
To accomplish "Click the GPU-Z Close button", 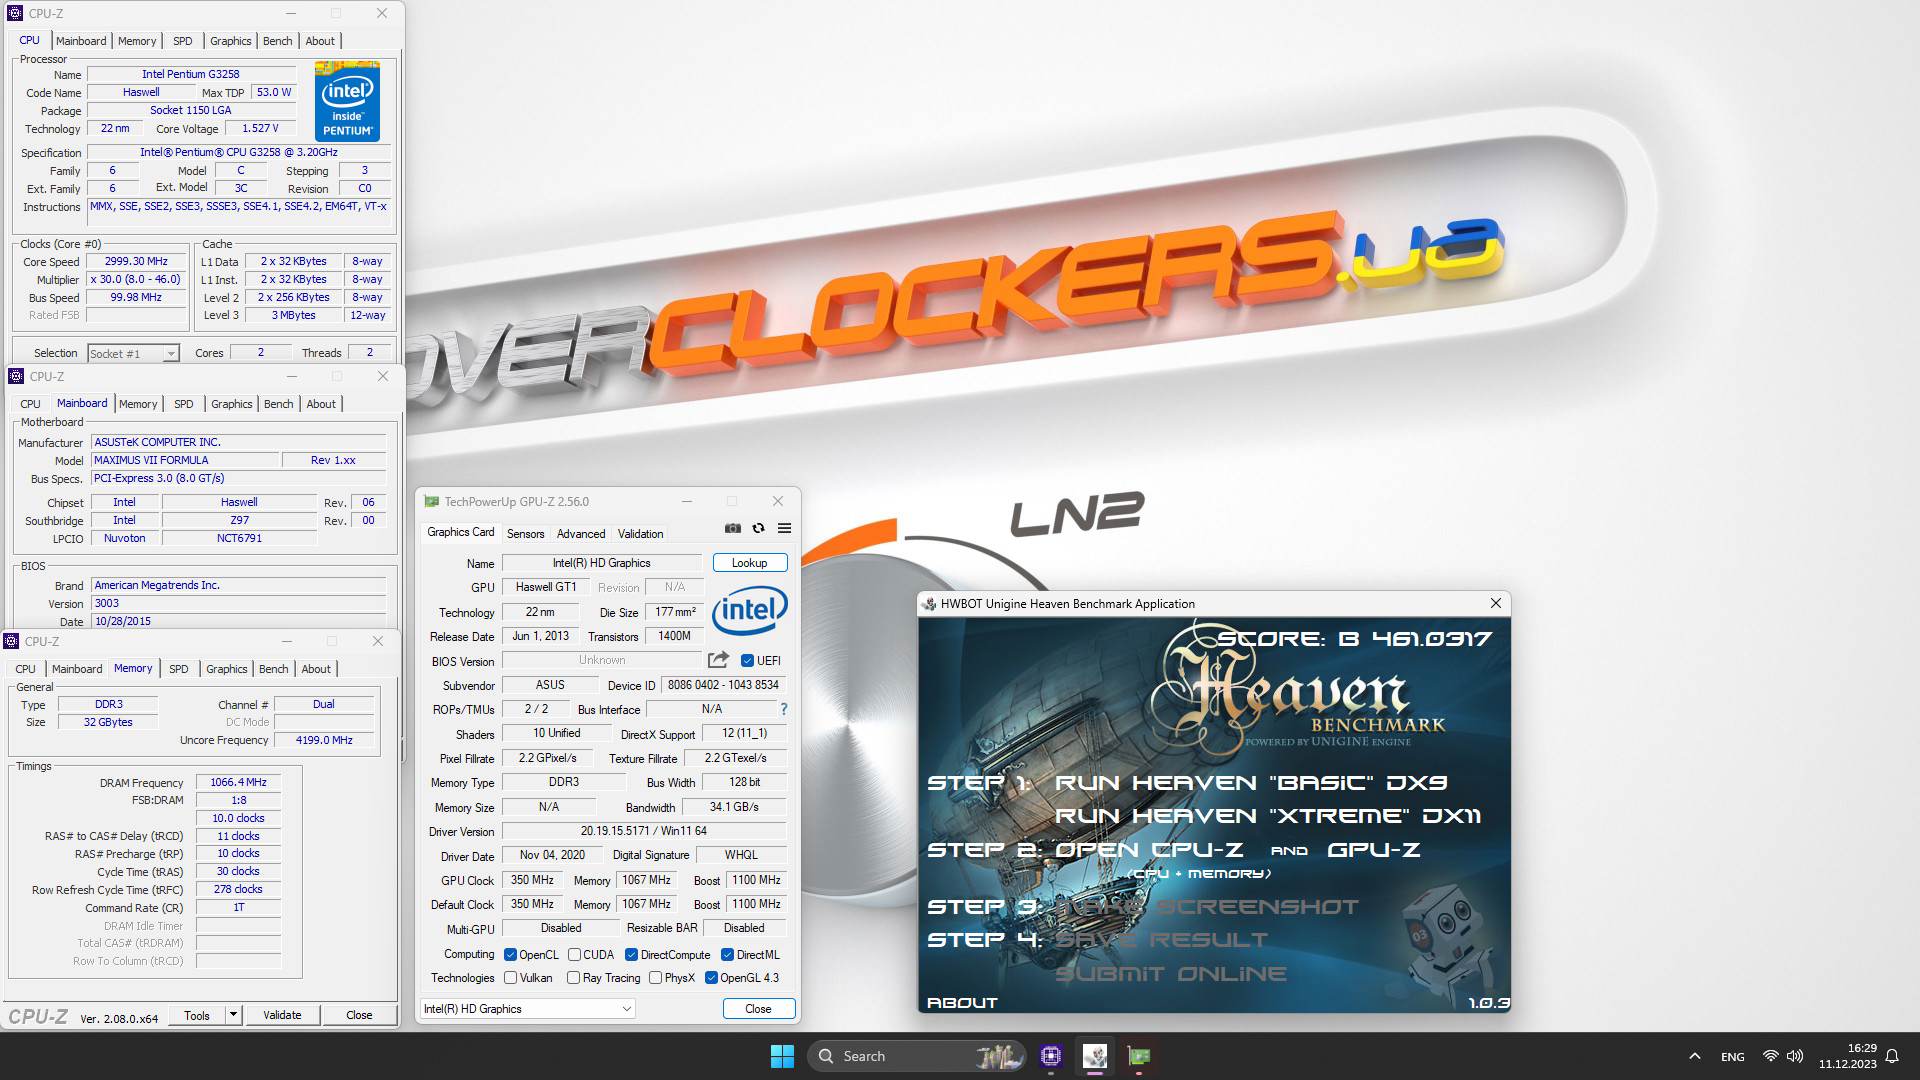I will click(759, 1008).
